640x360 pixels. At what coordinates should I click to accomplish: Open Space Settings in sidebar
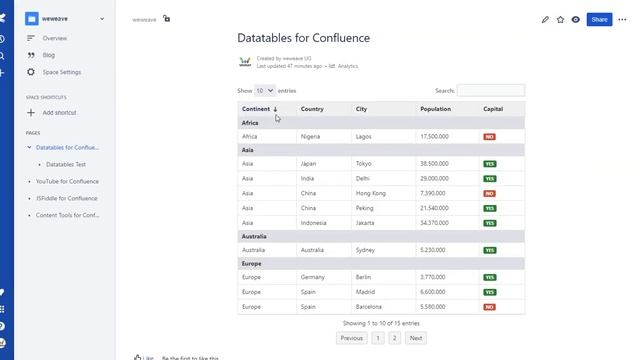[62, 72]
